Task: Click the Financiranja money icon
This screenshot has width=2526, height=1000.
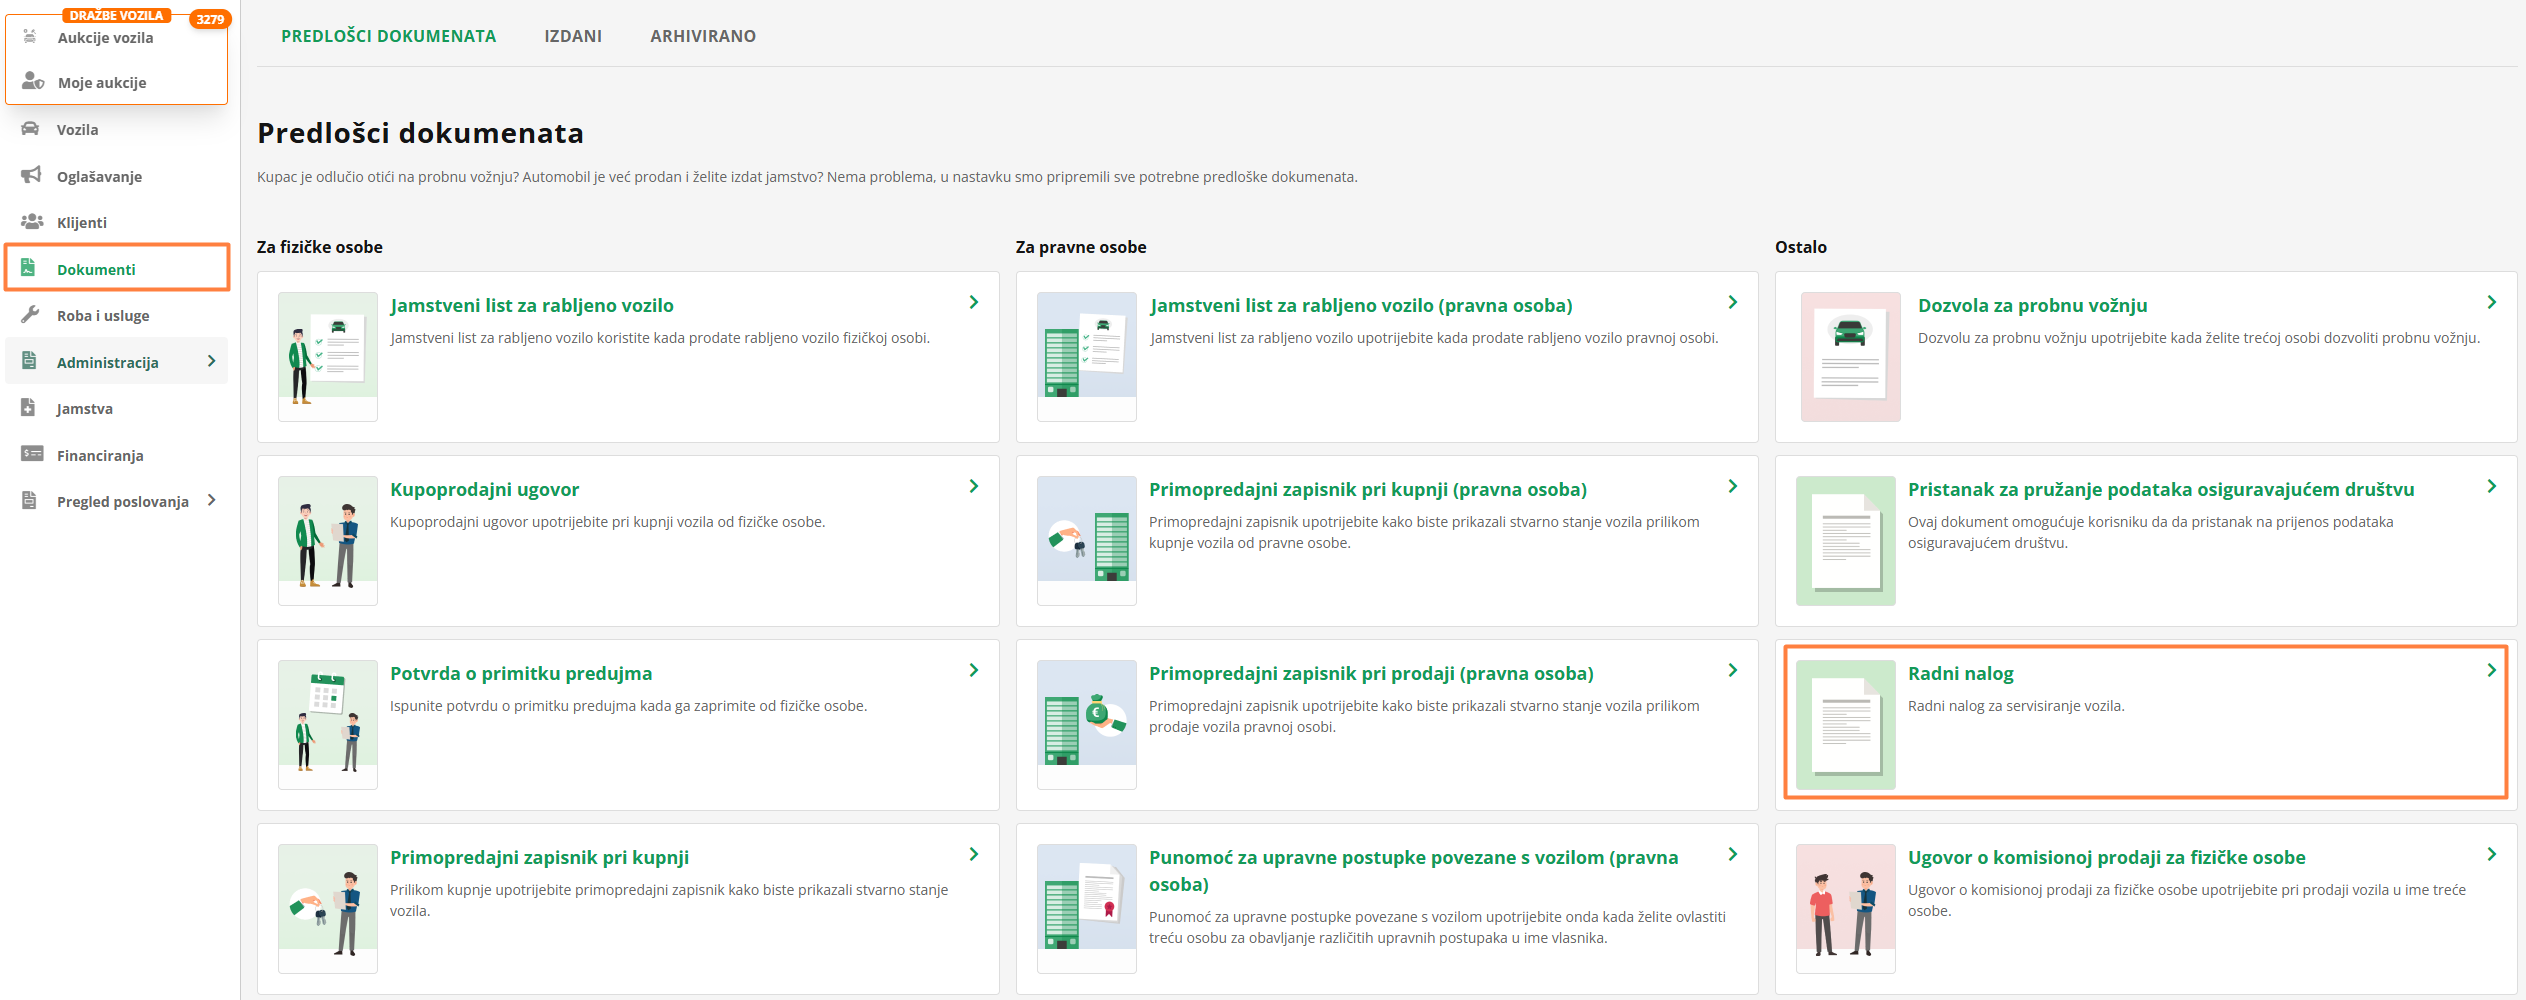Action: click(x=31, y=454)
